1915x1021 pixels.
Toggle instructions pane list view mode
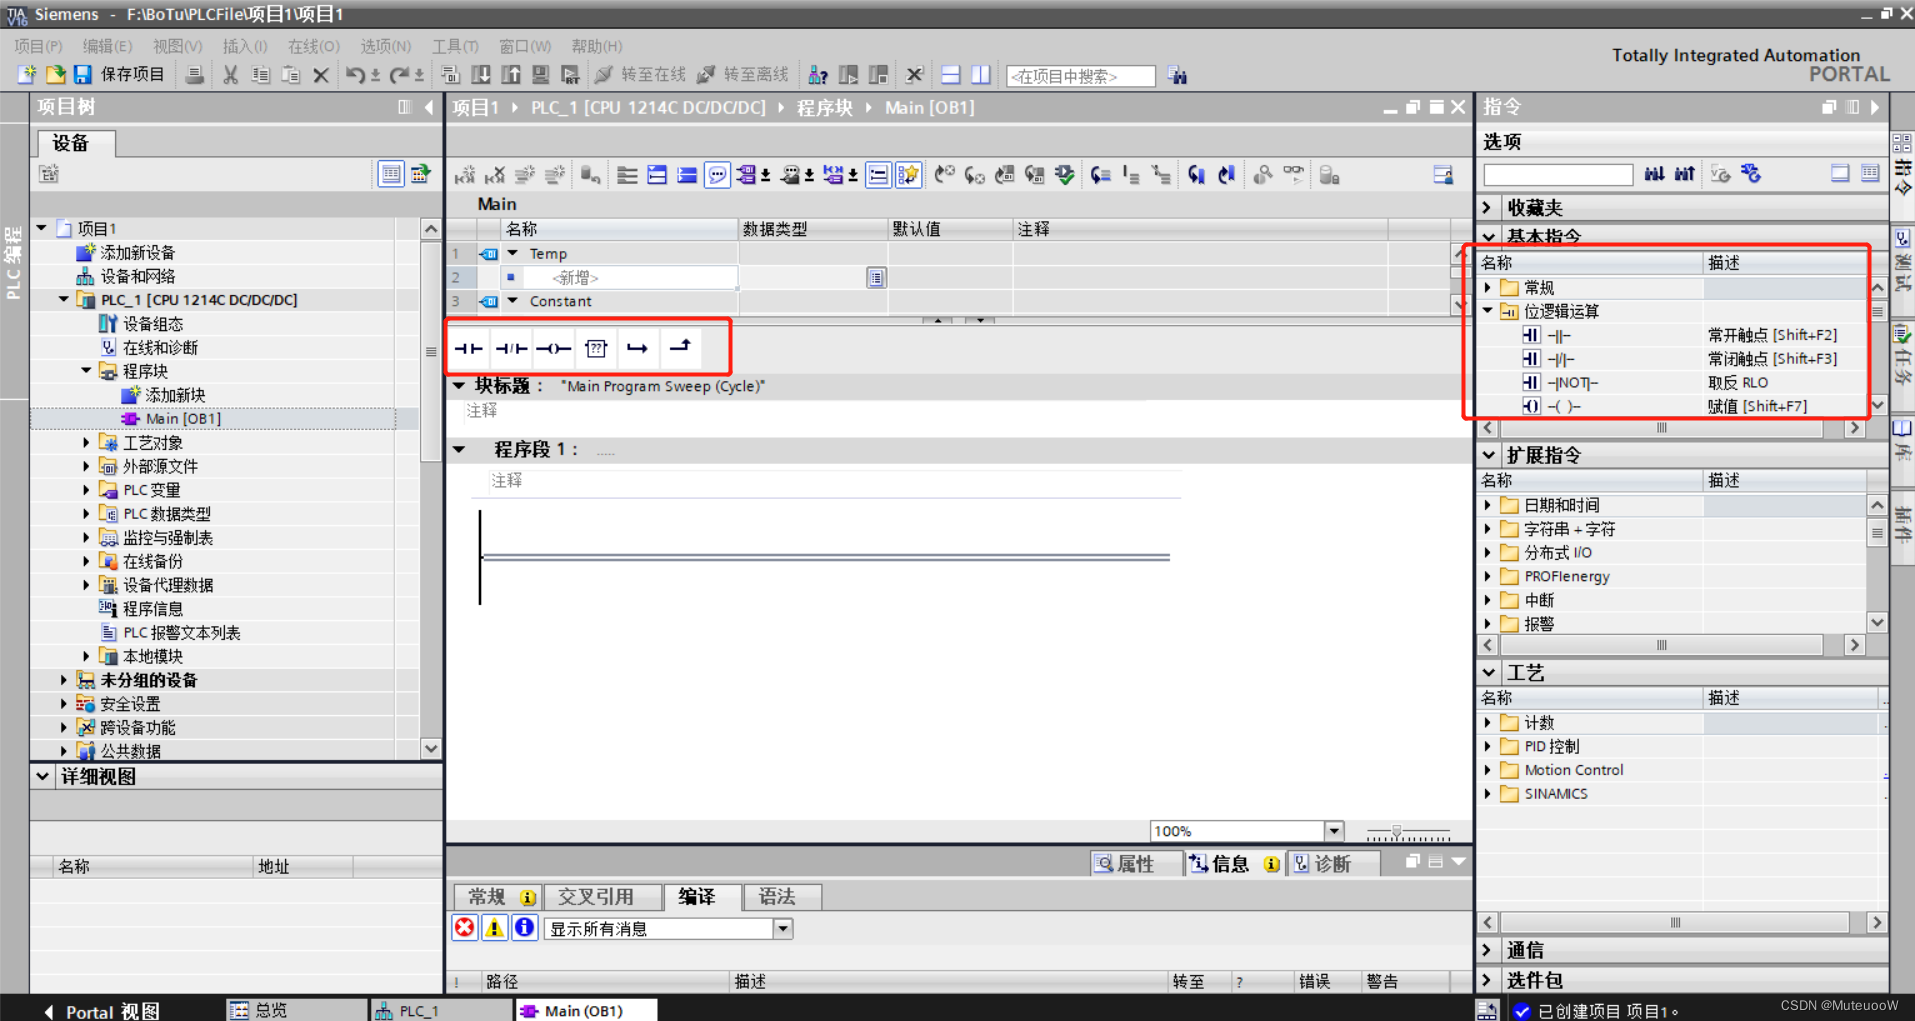click(1870, 173)
